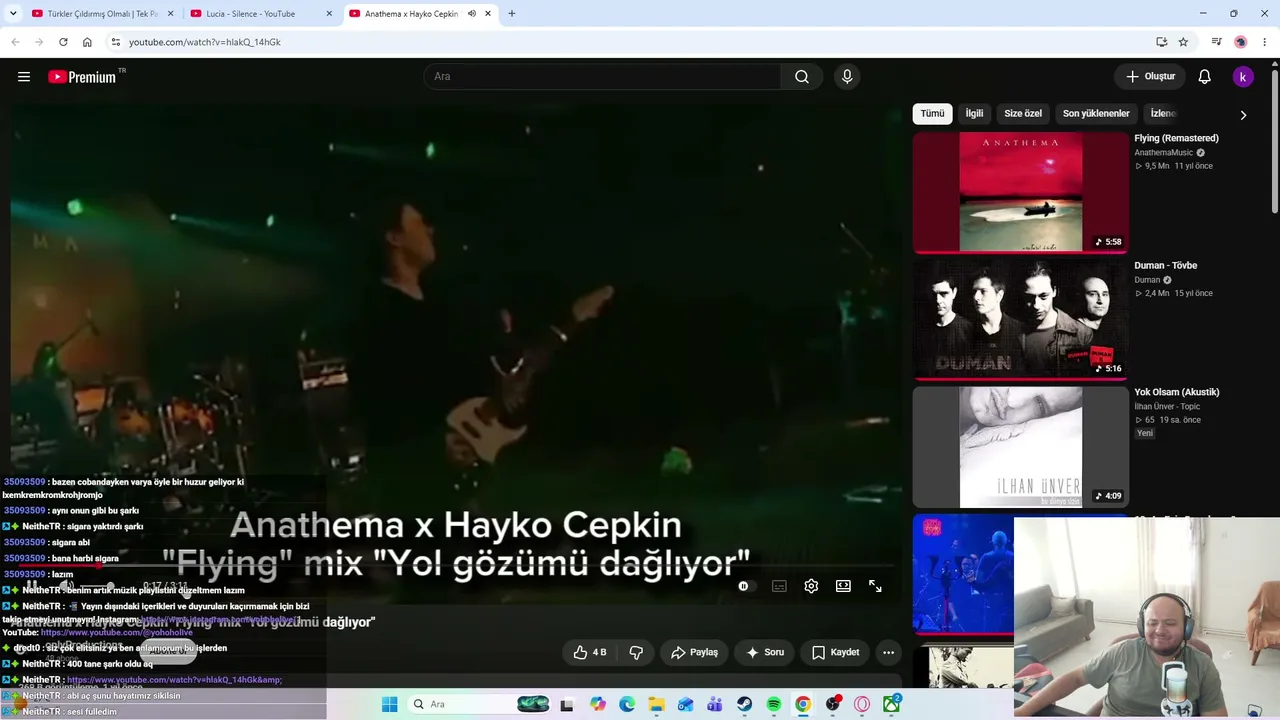Toggle autoplay switch in the player

[x=746, y=586]
